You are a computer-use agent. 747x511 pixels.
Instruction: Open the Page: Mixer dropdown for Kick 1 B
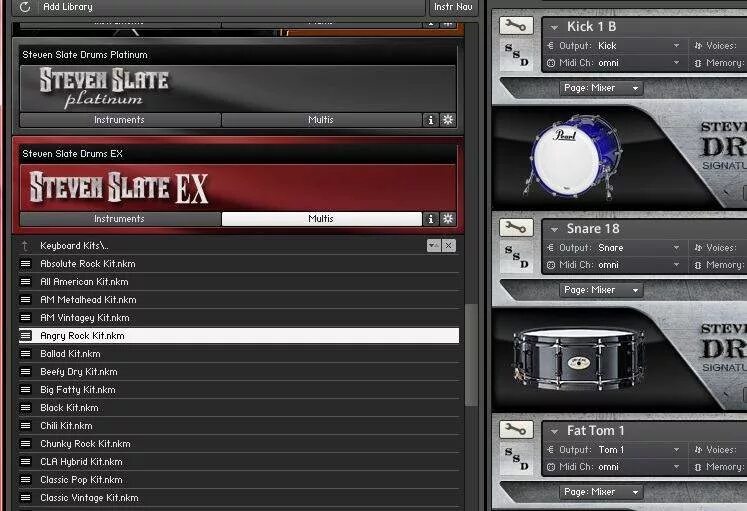pos(601,88)
